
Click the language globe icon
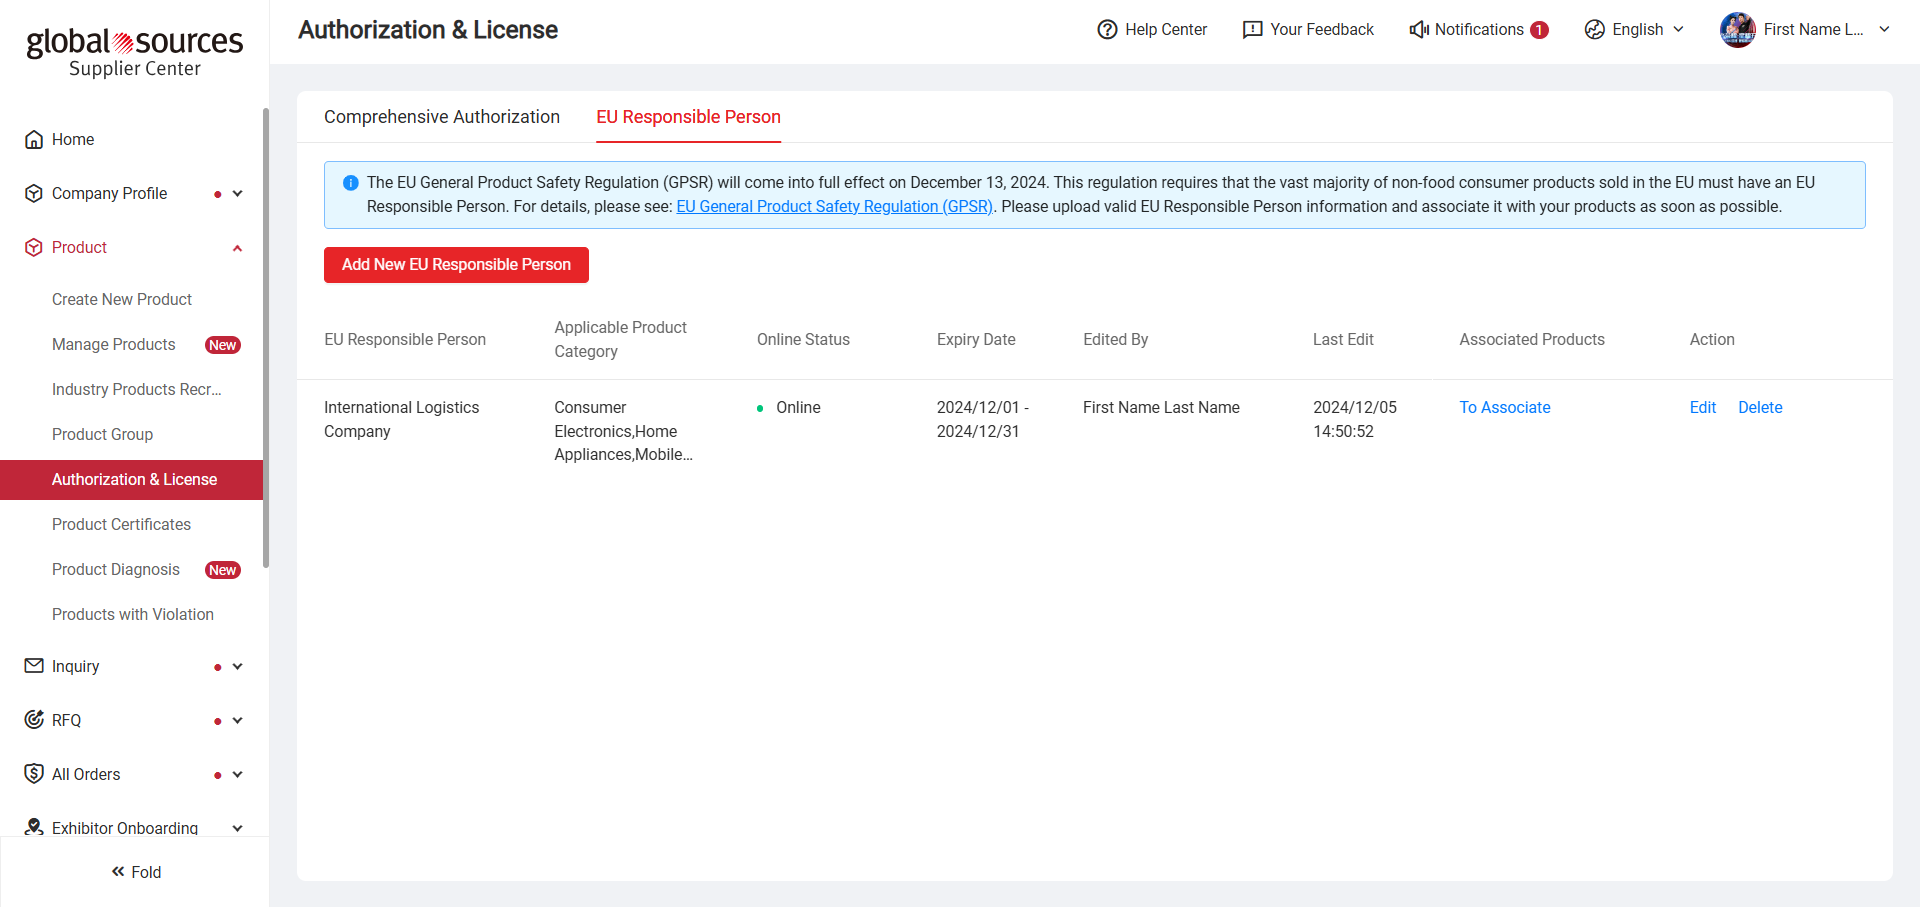[1594, 30]
